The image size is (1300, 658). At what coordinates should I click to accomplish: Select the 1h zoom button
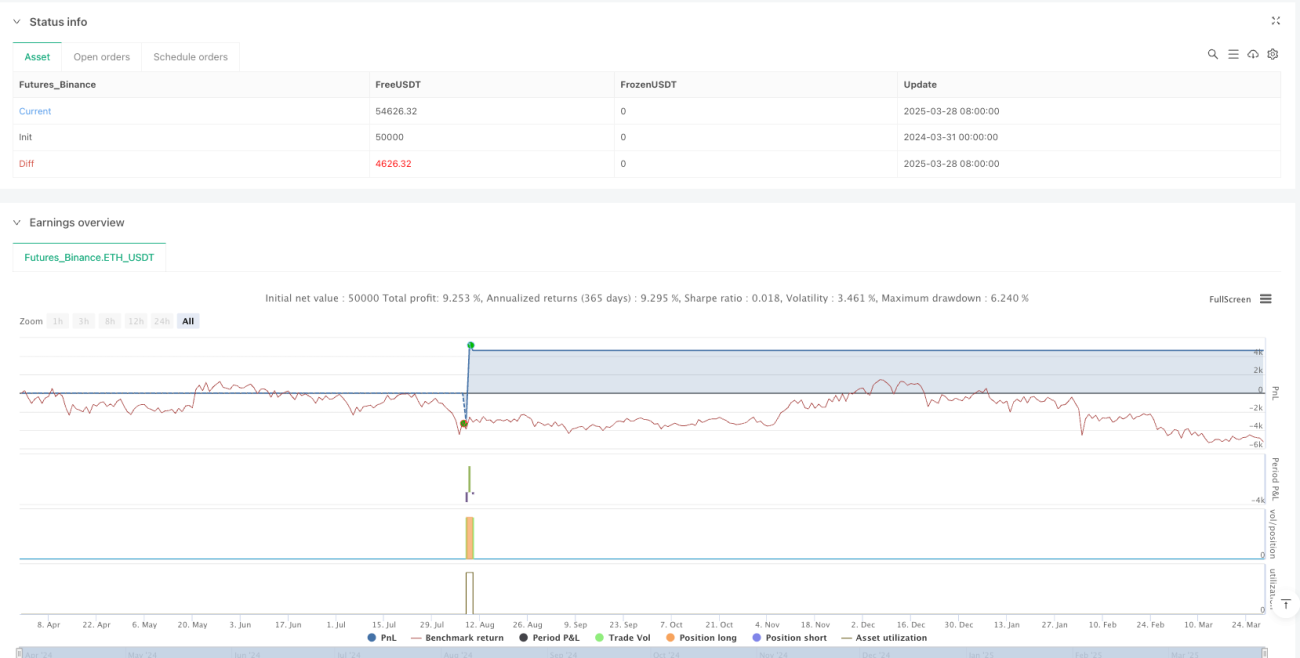[x=59, y=321]
